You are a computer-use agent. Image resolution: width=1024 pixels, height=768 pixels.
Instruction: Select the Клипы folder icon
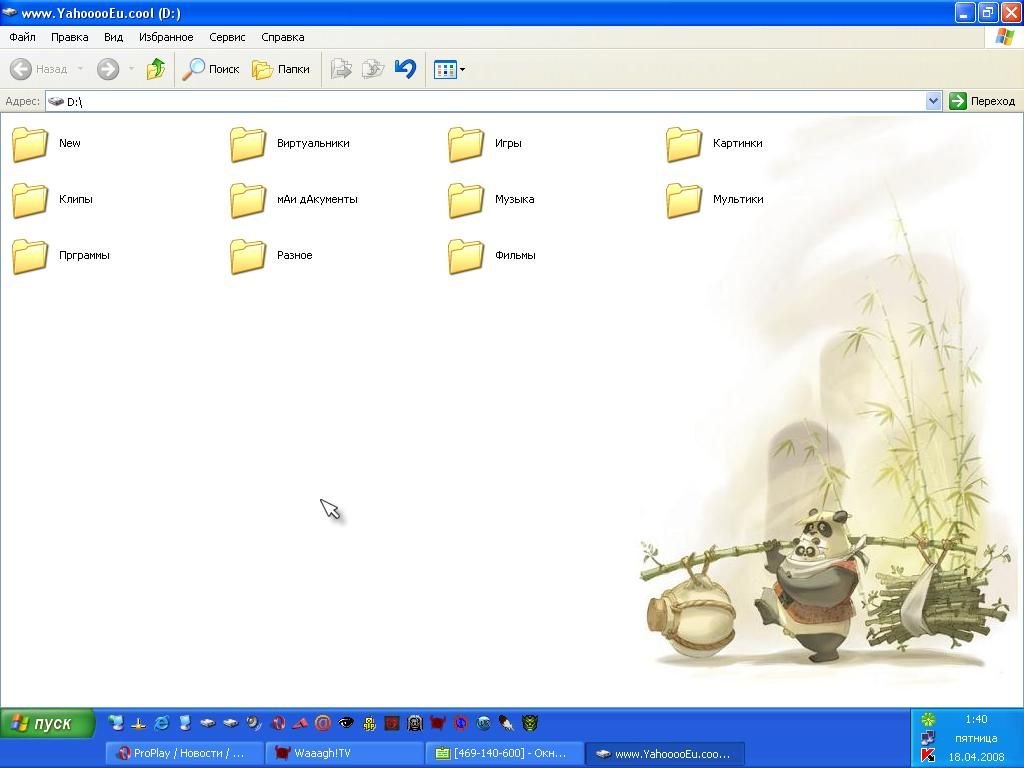(30, 200)
